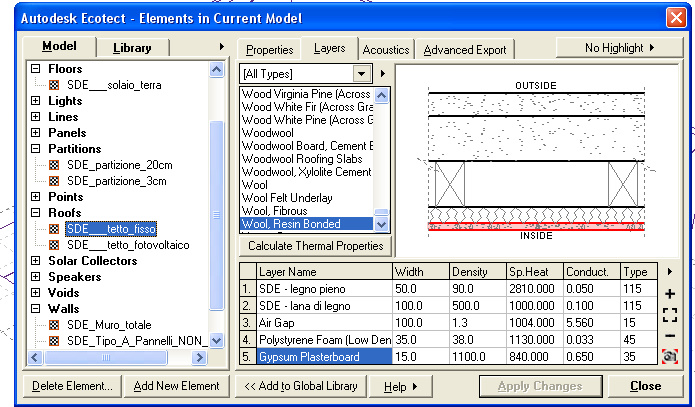Click the Delete Element button
The height and width of the screenshot is (407, 695).
[72, 386]
